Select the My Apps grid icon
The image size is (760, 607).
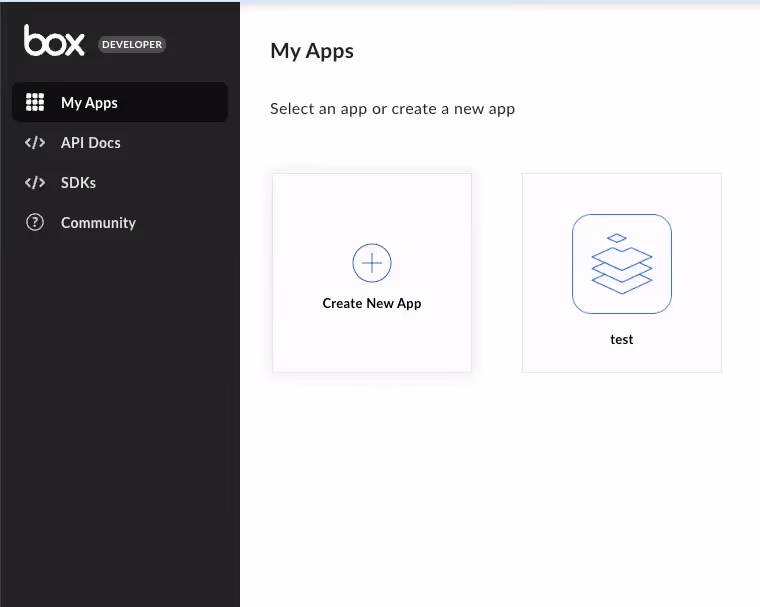click(x=35, y=102)
